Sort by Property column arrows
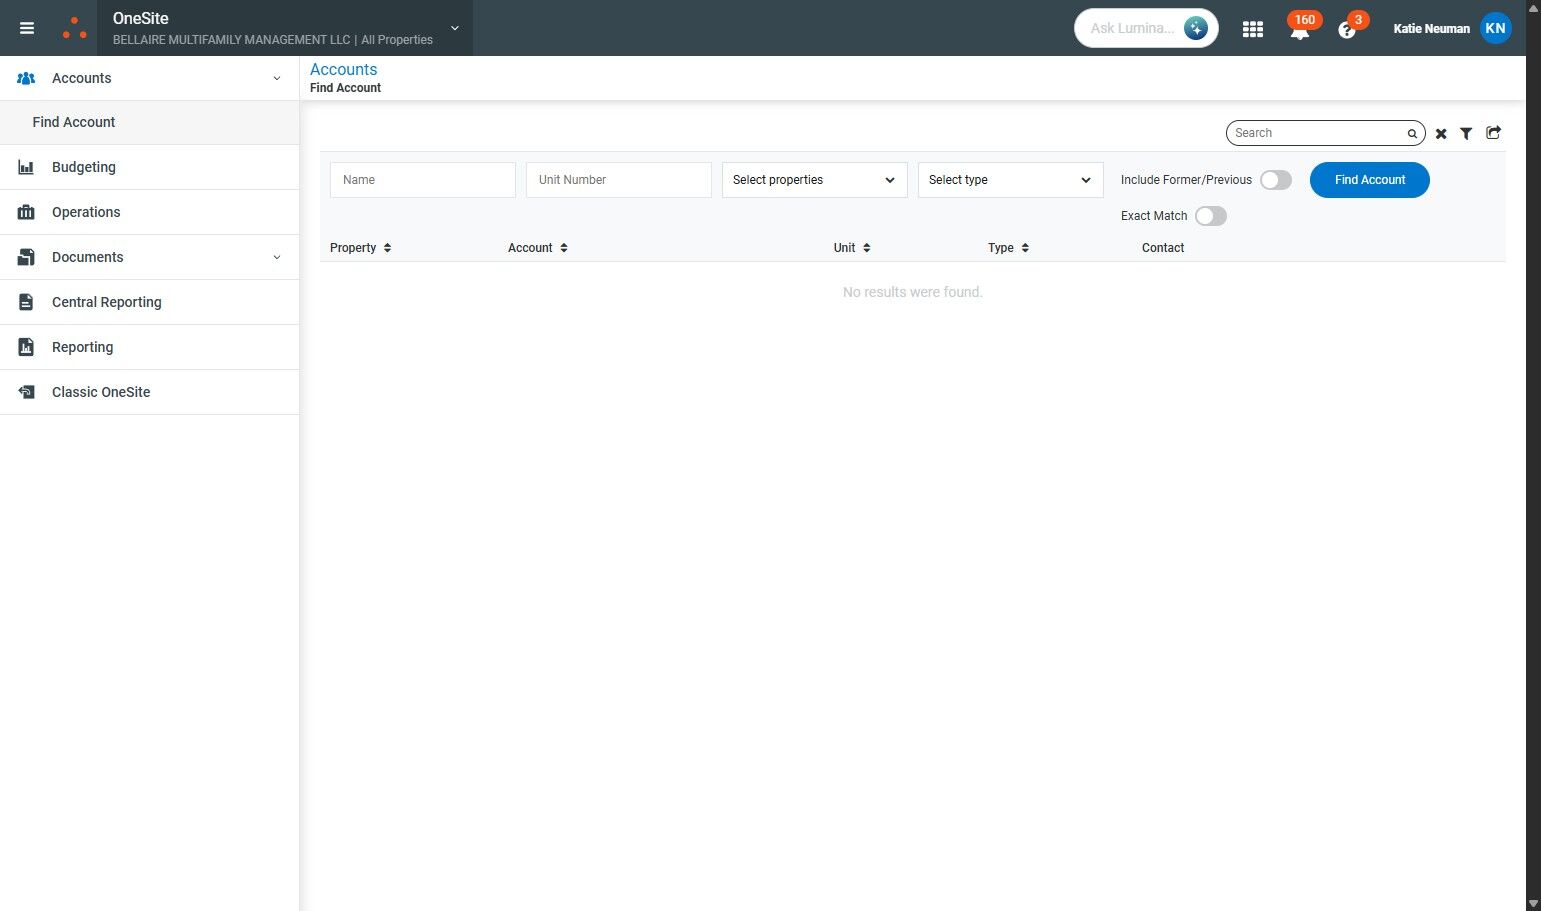1541x911 pixels. click(387, 248)
